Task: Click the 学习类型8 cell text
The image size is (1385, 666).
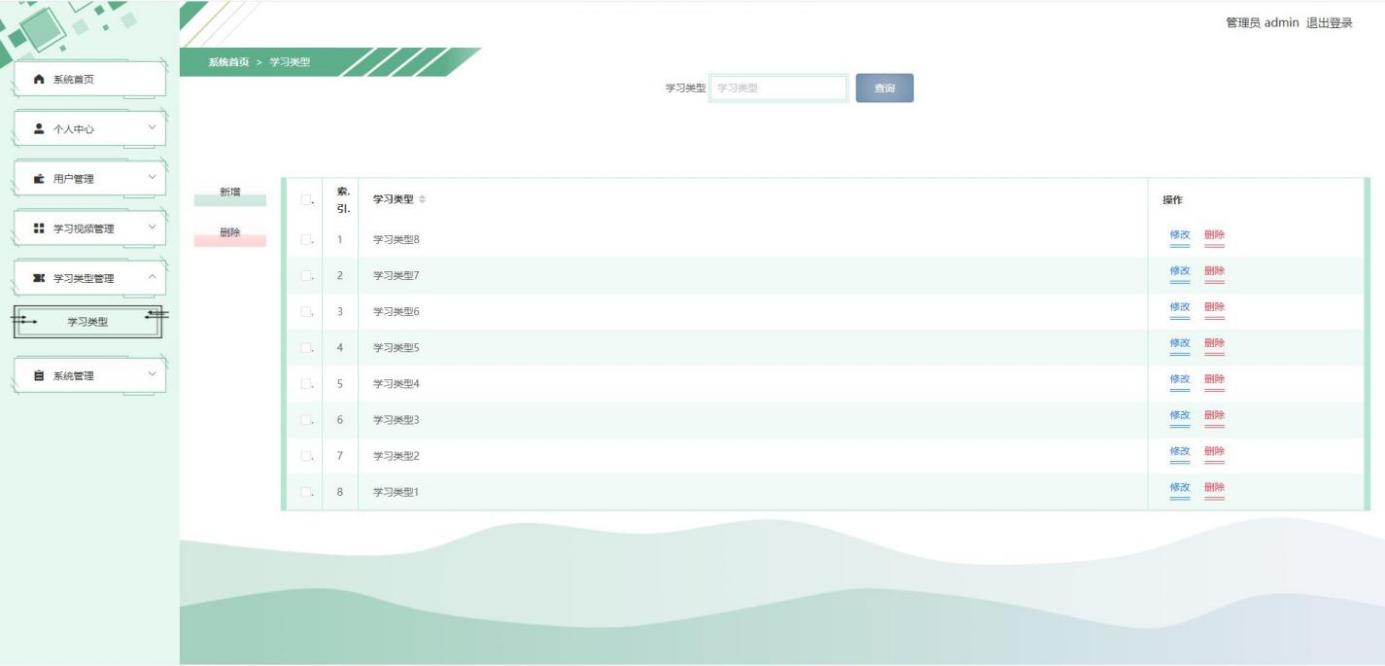Action: coord(396,239)
